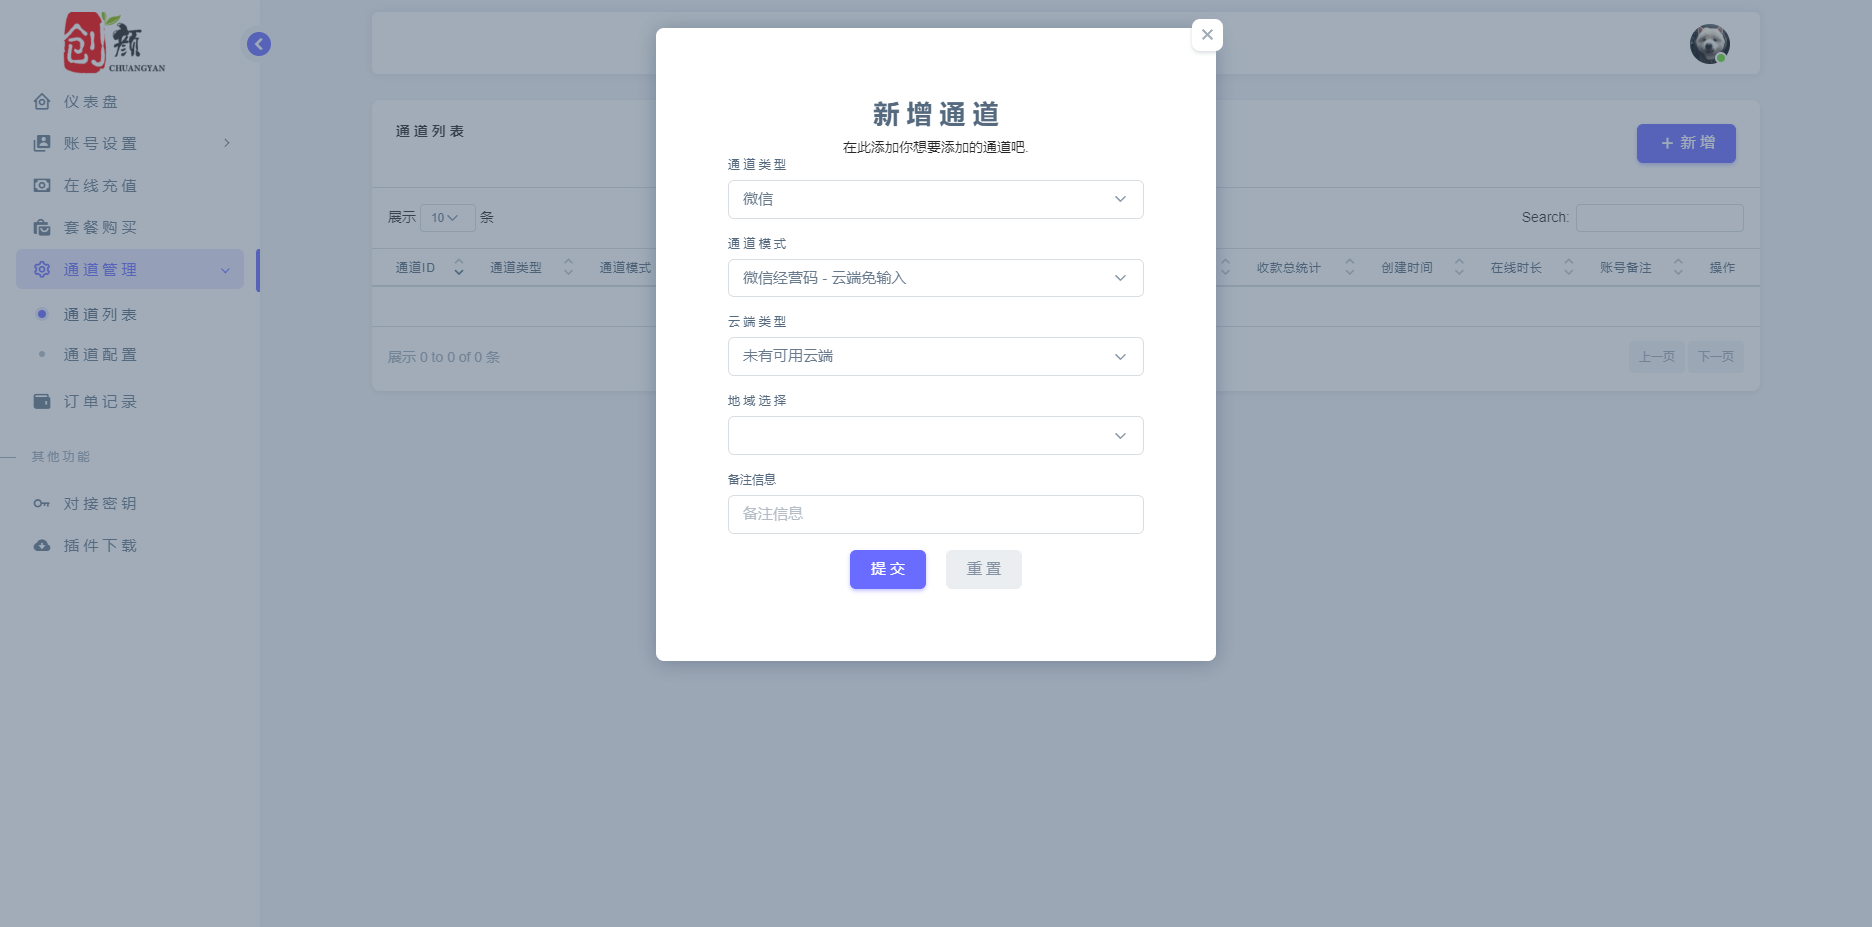
Task: Click the 插件下载 cloud download icon
Action: point(42,545)
